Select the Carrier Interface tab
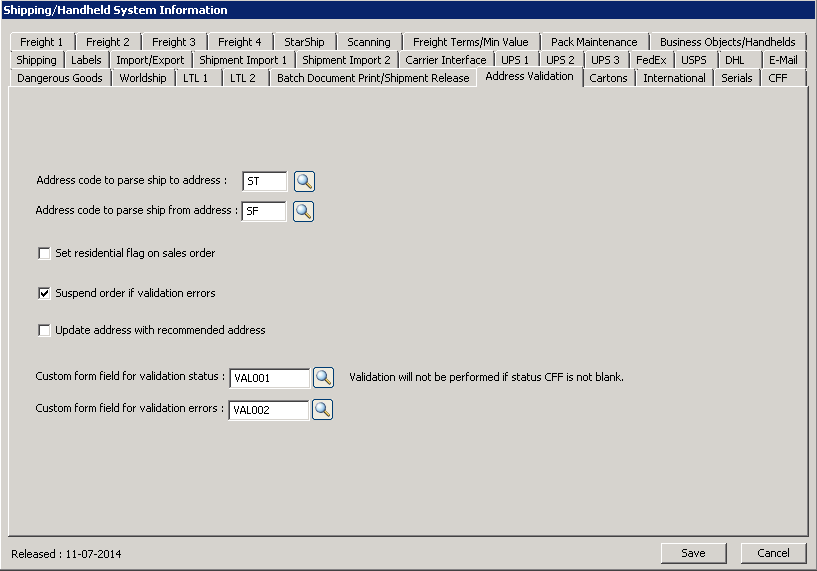 (x=446, y=60)
